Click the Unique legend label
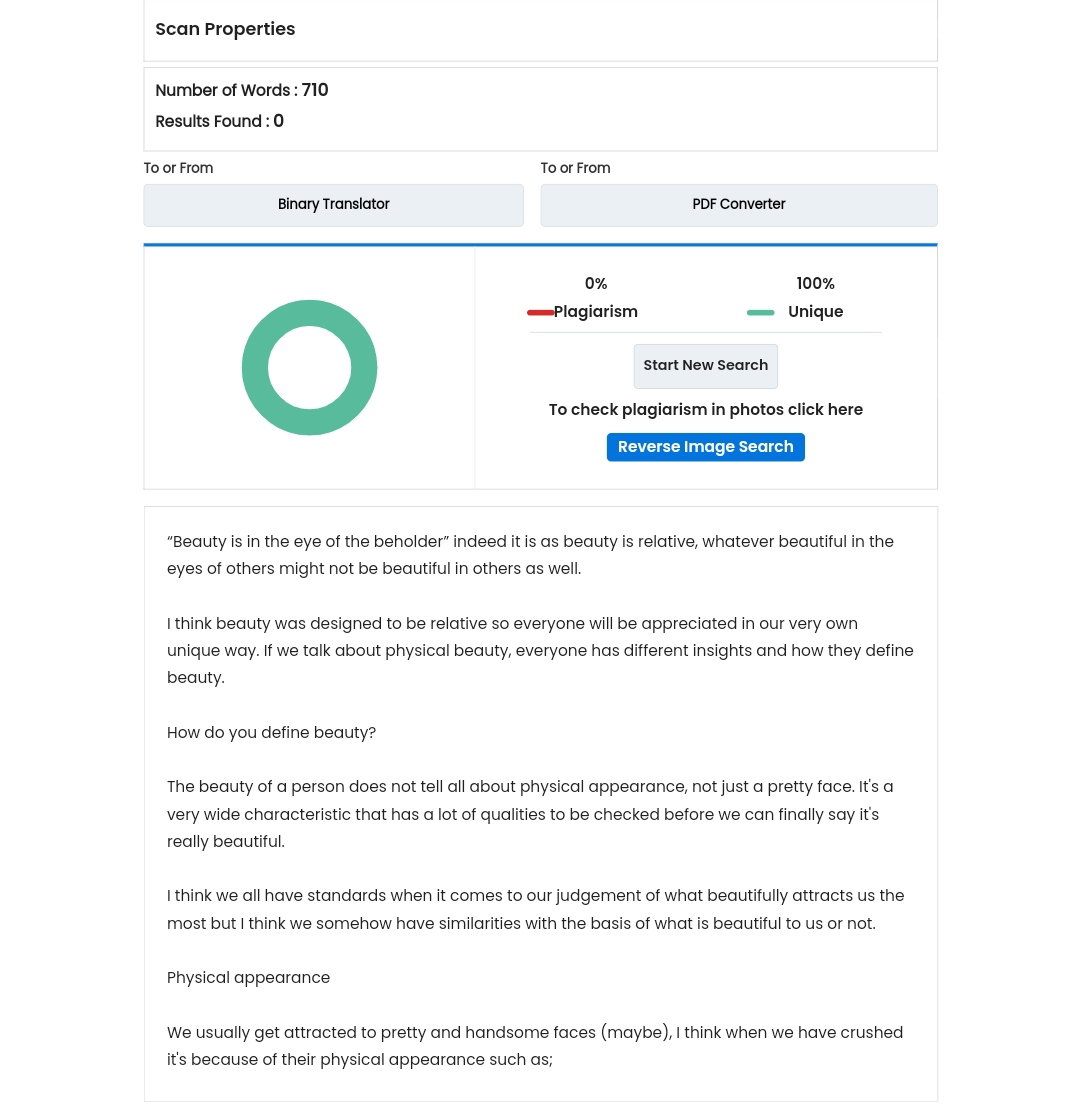Screen dimensions: 1080x1105 click(x=815, y=311)
